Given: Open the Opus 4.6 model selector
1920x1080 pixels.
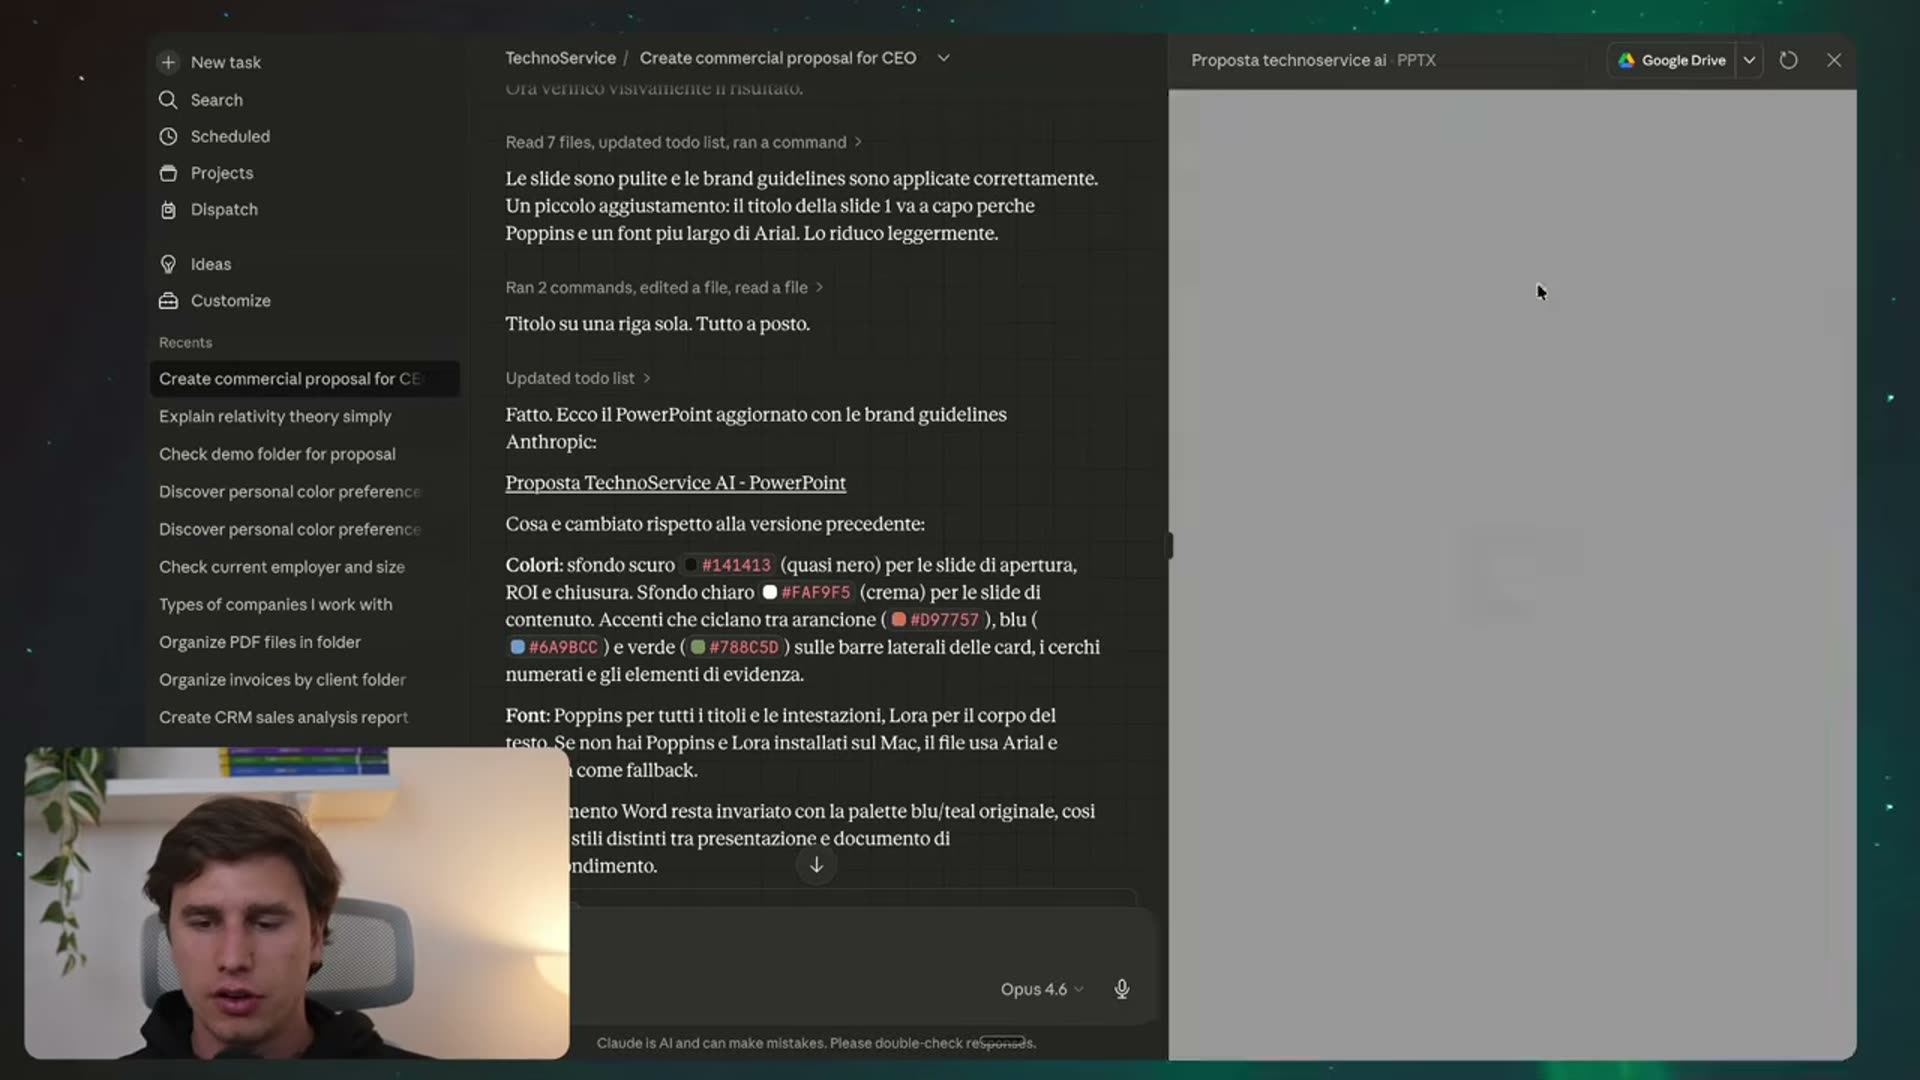Looking at the screenshot, I should (1042, 989).
